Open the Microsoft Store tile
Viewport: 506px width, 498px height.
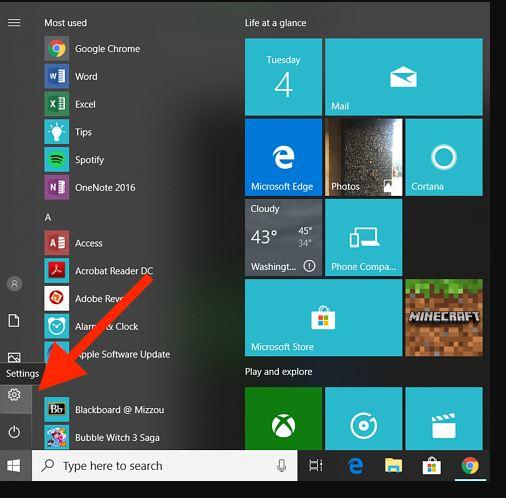pos(323,318)
